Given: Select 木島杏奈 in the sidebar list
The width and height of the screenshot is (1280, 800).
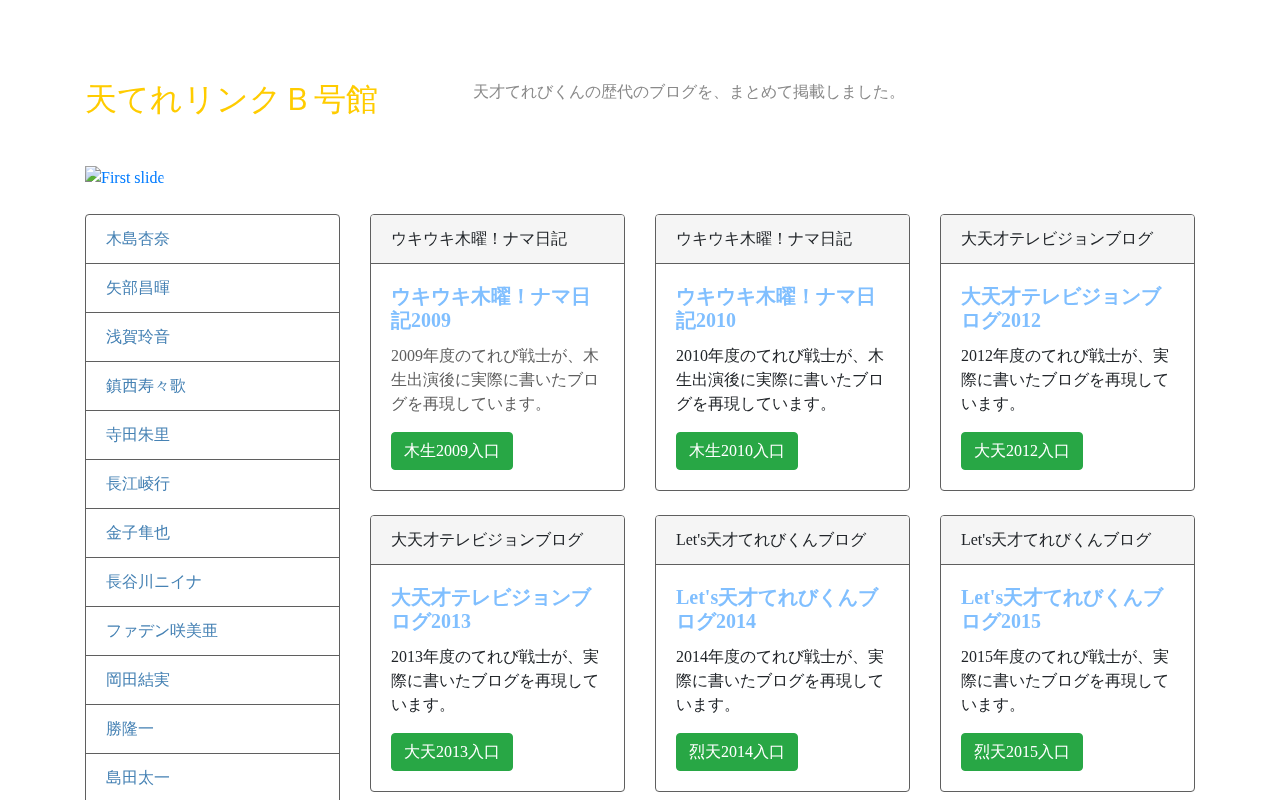Looking at the screenshot, I should coord(212,239).
